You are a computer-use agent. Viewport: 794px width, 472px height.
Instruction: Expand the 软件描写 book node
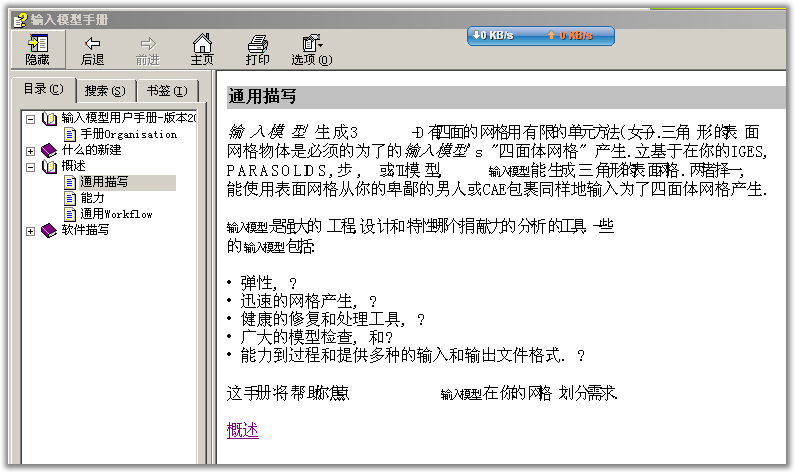click(x=30, y=231)
